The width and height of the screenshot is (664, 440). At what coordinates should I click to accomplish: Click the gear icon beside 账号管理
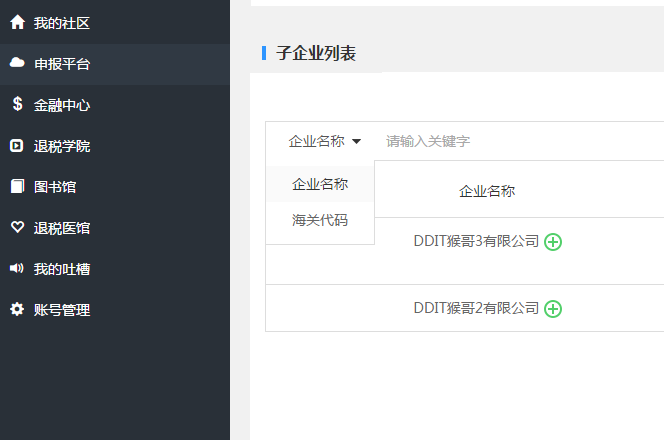17,310
